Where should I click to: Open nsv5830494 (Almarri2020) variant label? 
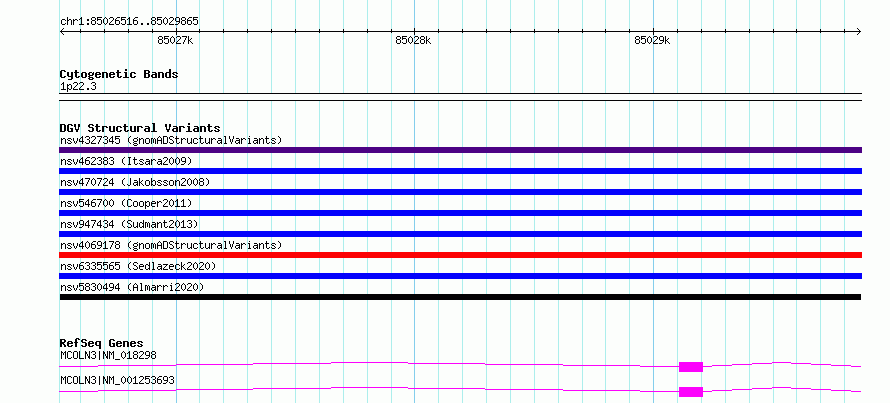click(x=132, y=287)
